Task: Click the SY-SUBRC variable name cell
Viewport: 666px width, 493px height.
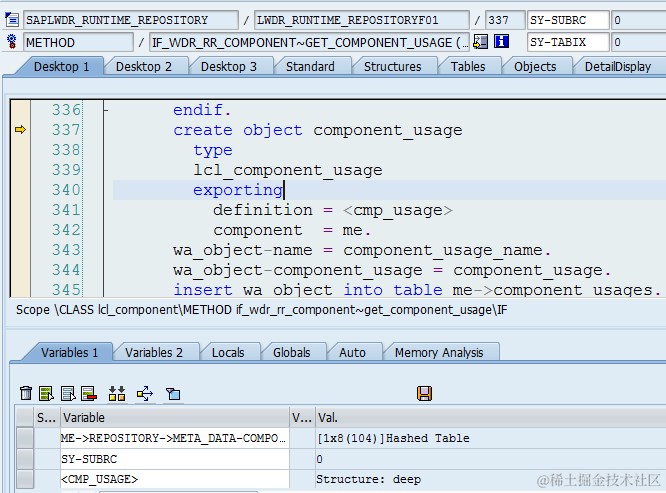Action: click(x=175, y=459)
